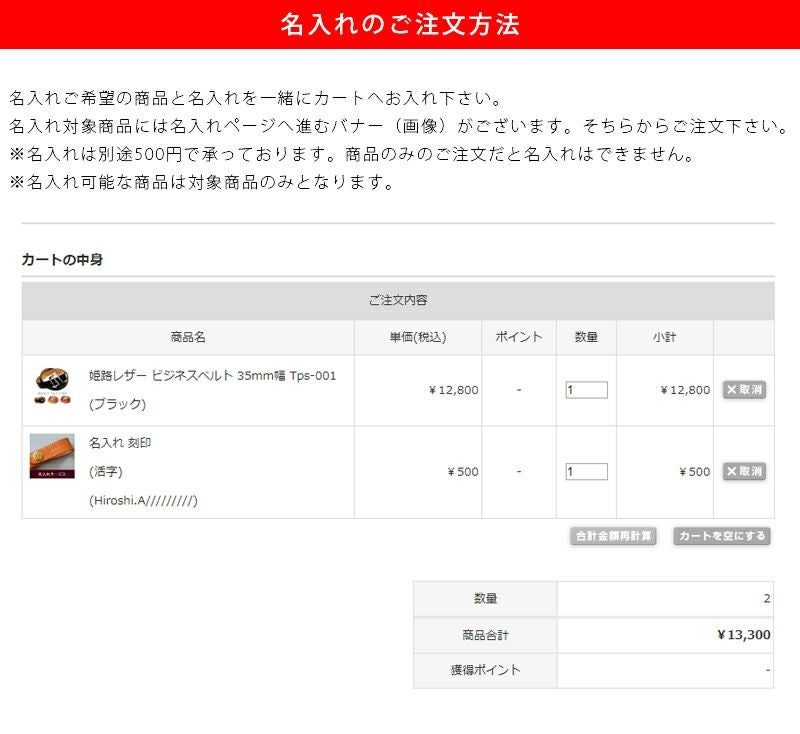Open the 姫路レザー ビジネスベルト product link
The height and width of the screenshot is (734, 800).
pyautogui.click(x=212, y=376)
